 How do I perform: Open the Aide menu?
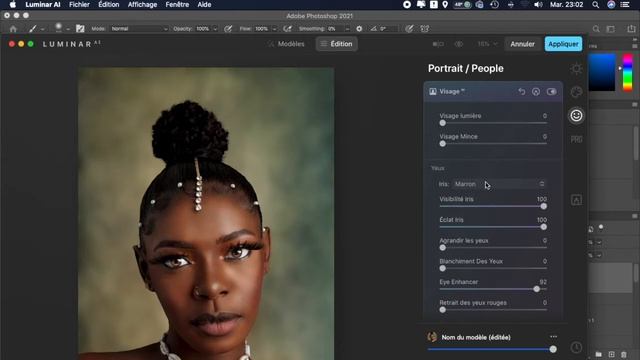tap(204, 4)
